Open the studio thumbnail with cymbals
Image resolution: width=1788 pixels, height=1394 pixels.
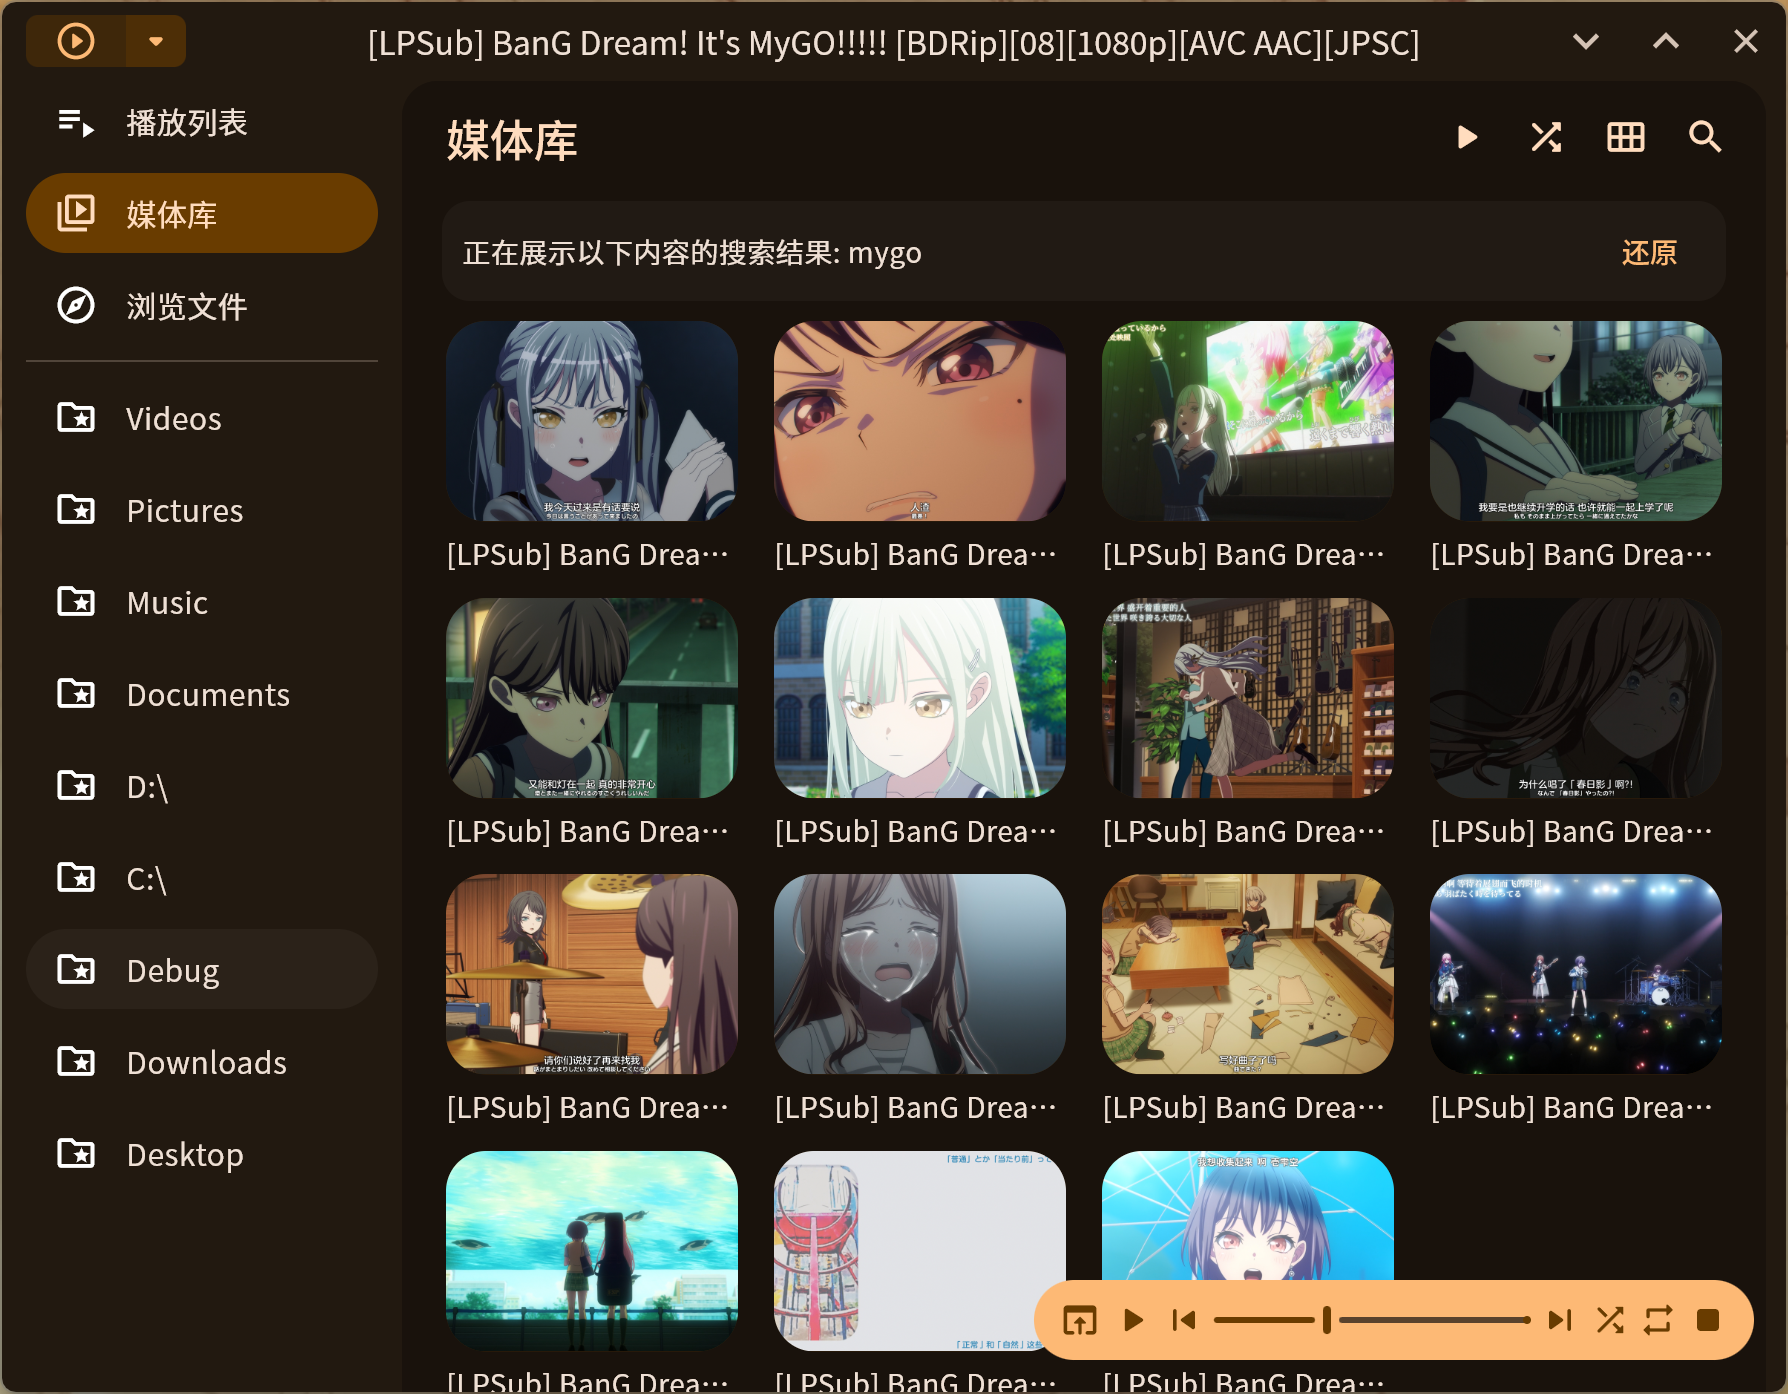[592, 974]
